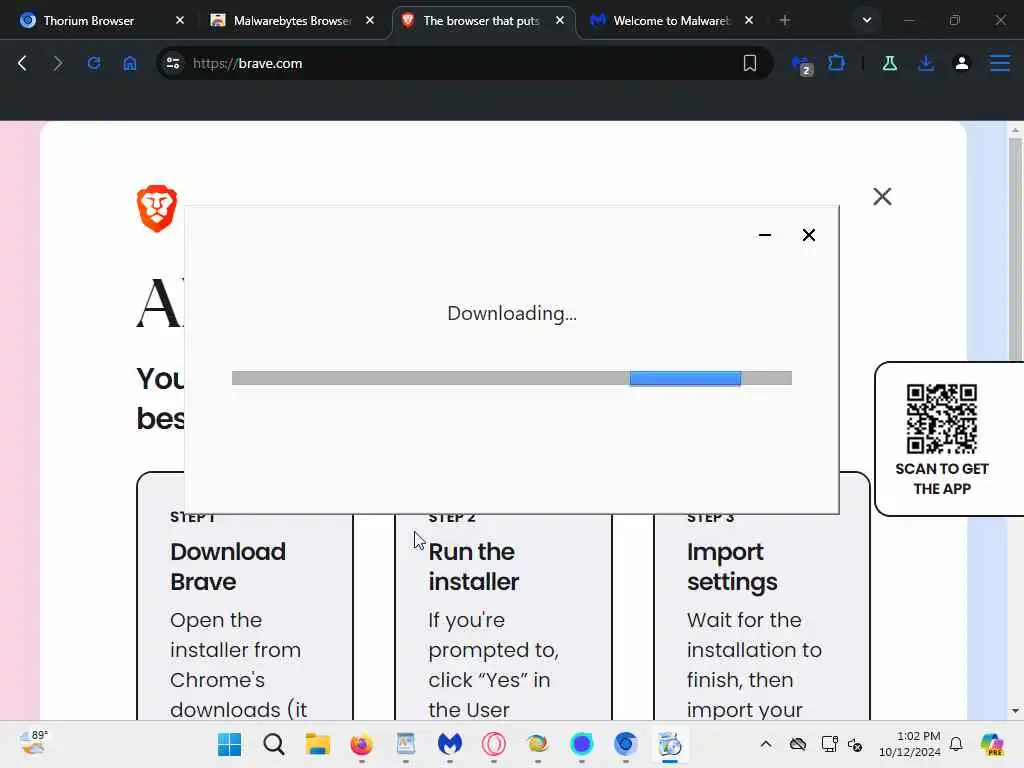Bookmark this page with the bookmark icon
This screenshot has width=1024, height=768.
pyautogui.click(x=750, y=63)
